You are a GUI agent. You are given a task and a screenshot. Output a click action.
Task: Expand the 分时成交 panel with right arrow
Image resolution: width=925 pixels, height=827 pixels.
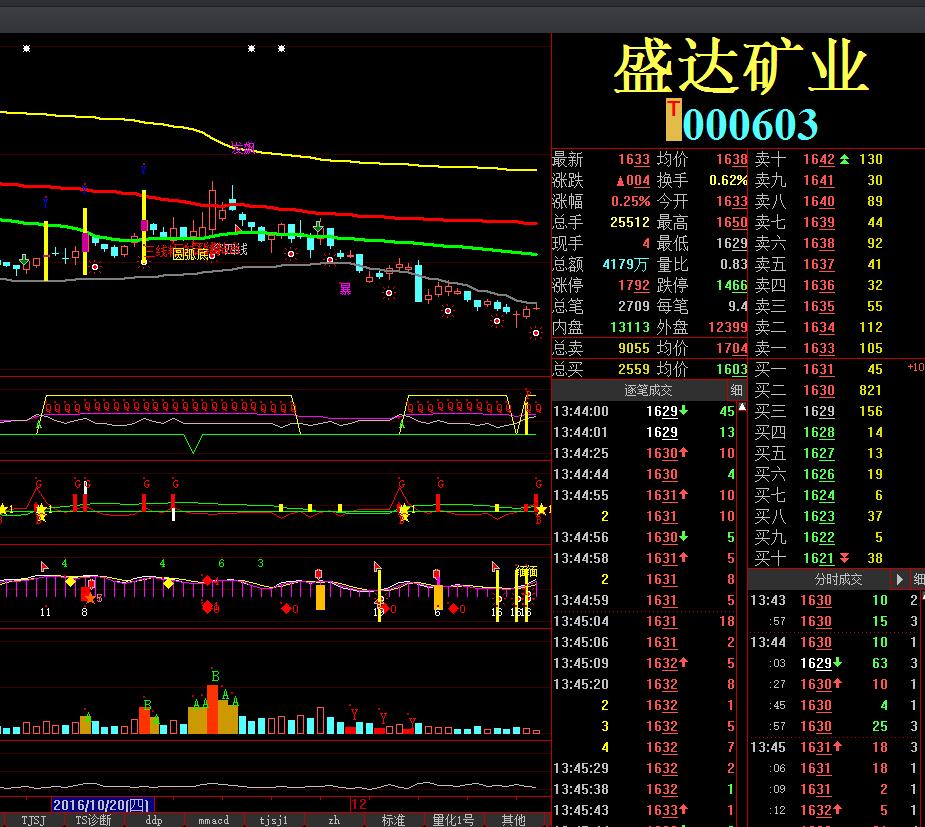coord(899,579)
